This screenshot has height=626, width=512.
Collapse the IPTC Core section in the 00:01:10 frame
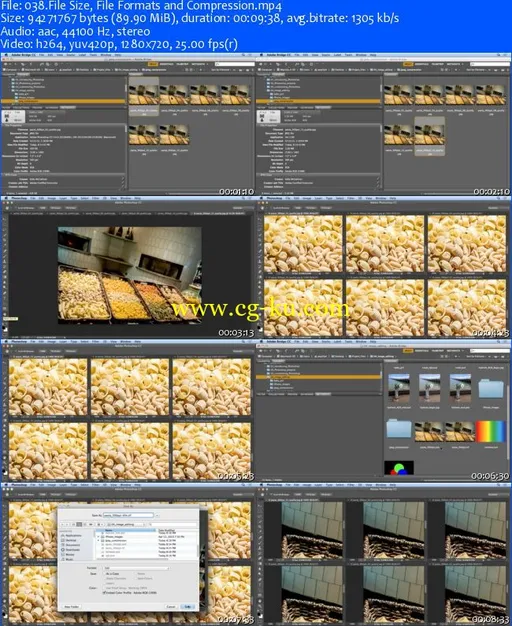point(4,174)
